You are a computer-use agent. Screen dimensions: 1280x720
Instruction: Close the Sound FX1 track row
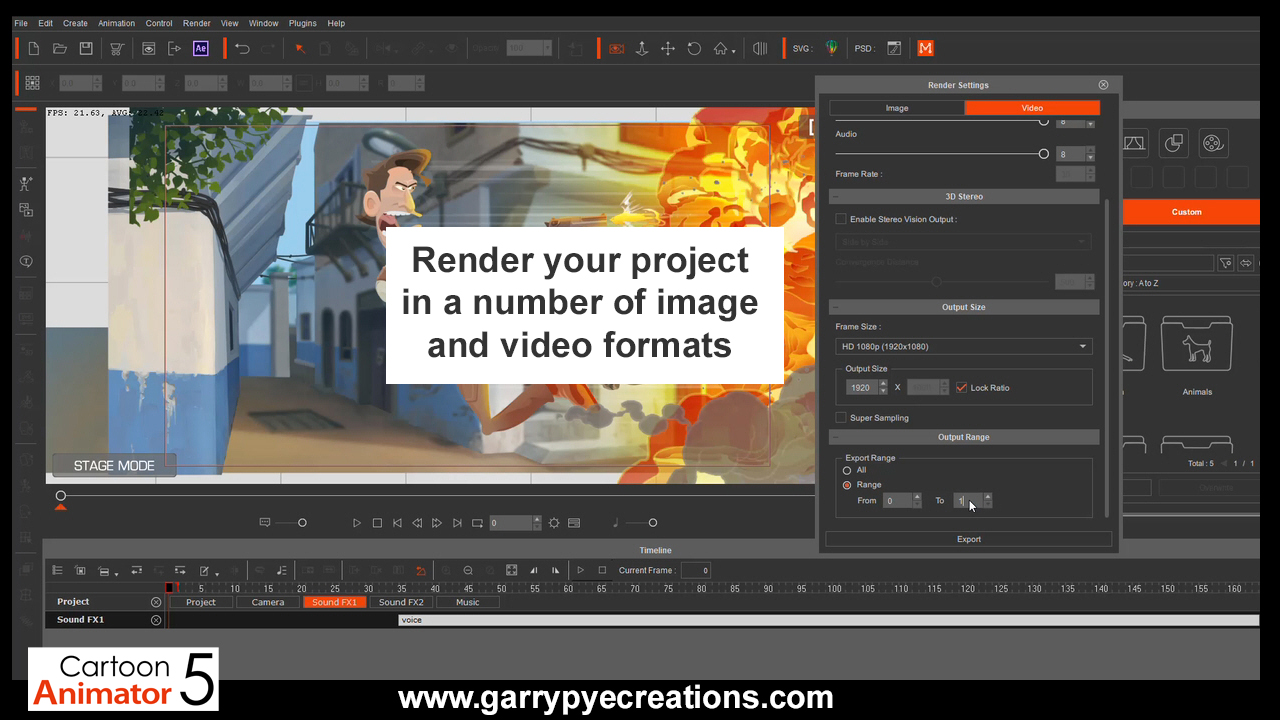156,620
